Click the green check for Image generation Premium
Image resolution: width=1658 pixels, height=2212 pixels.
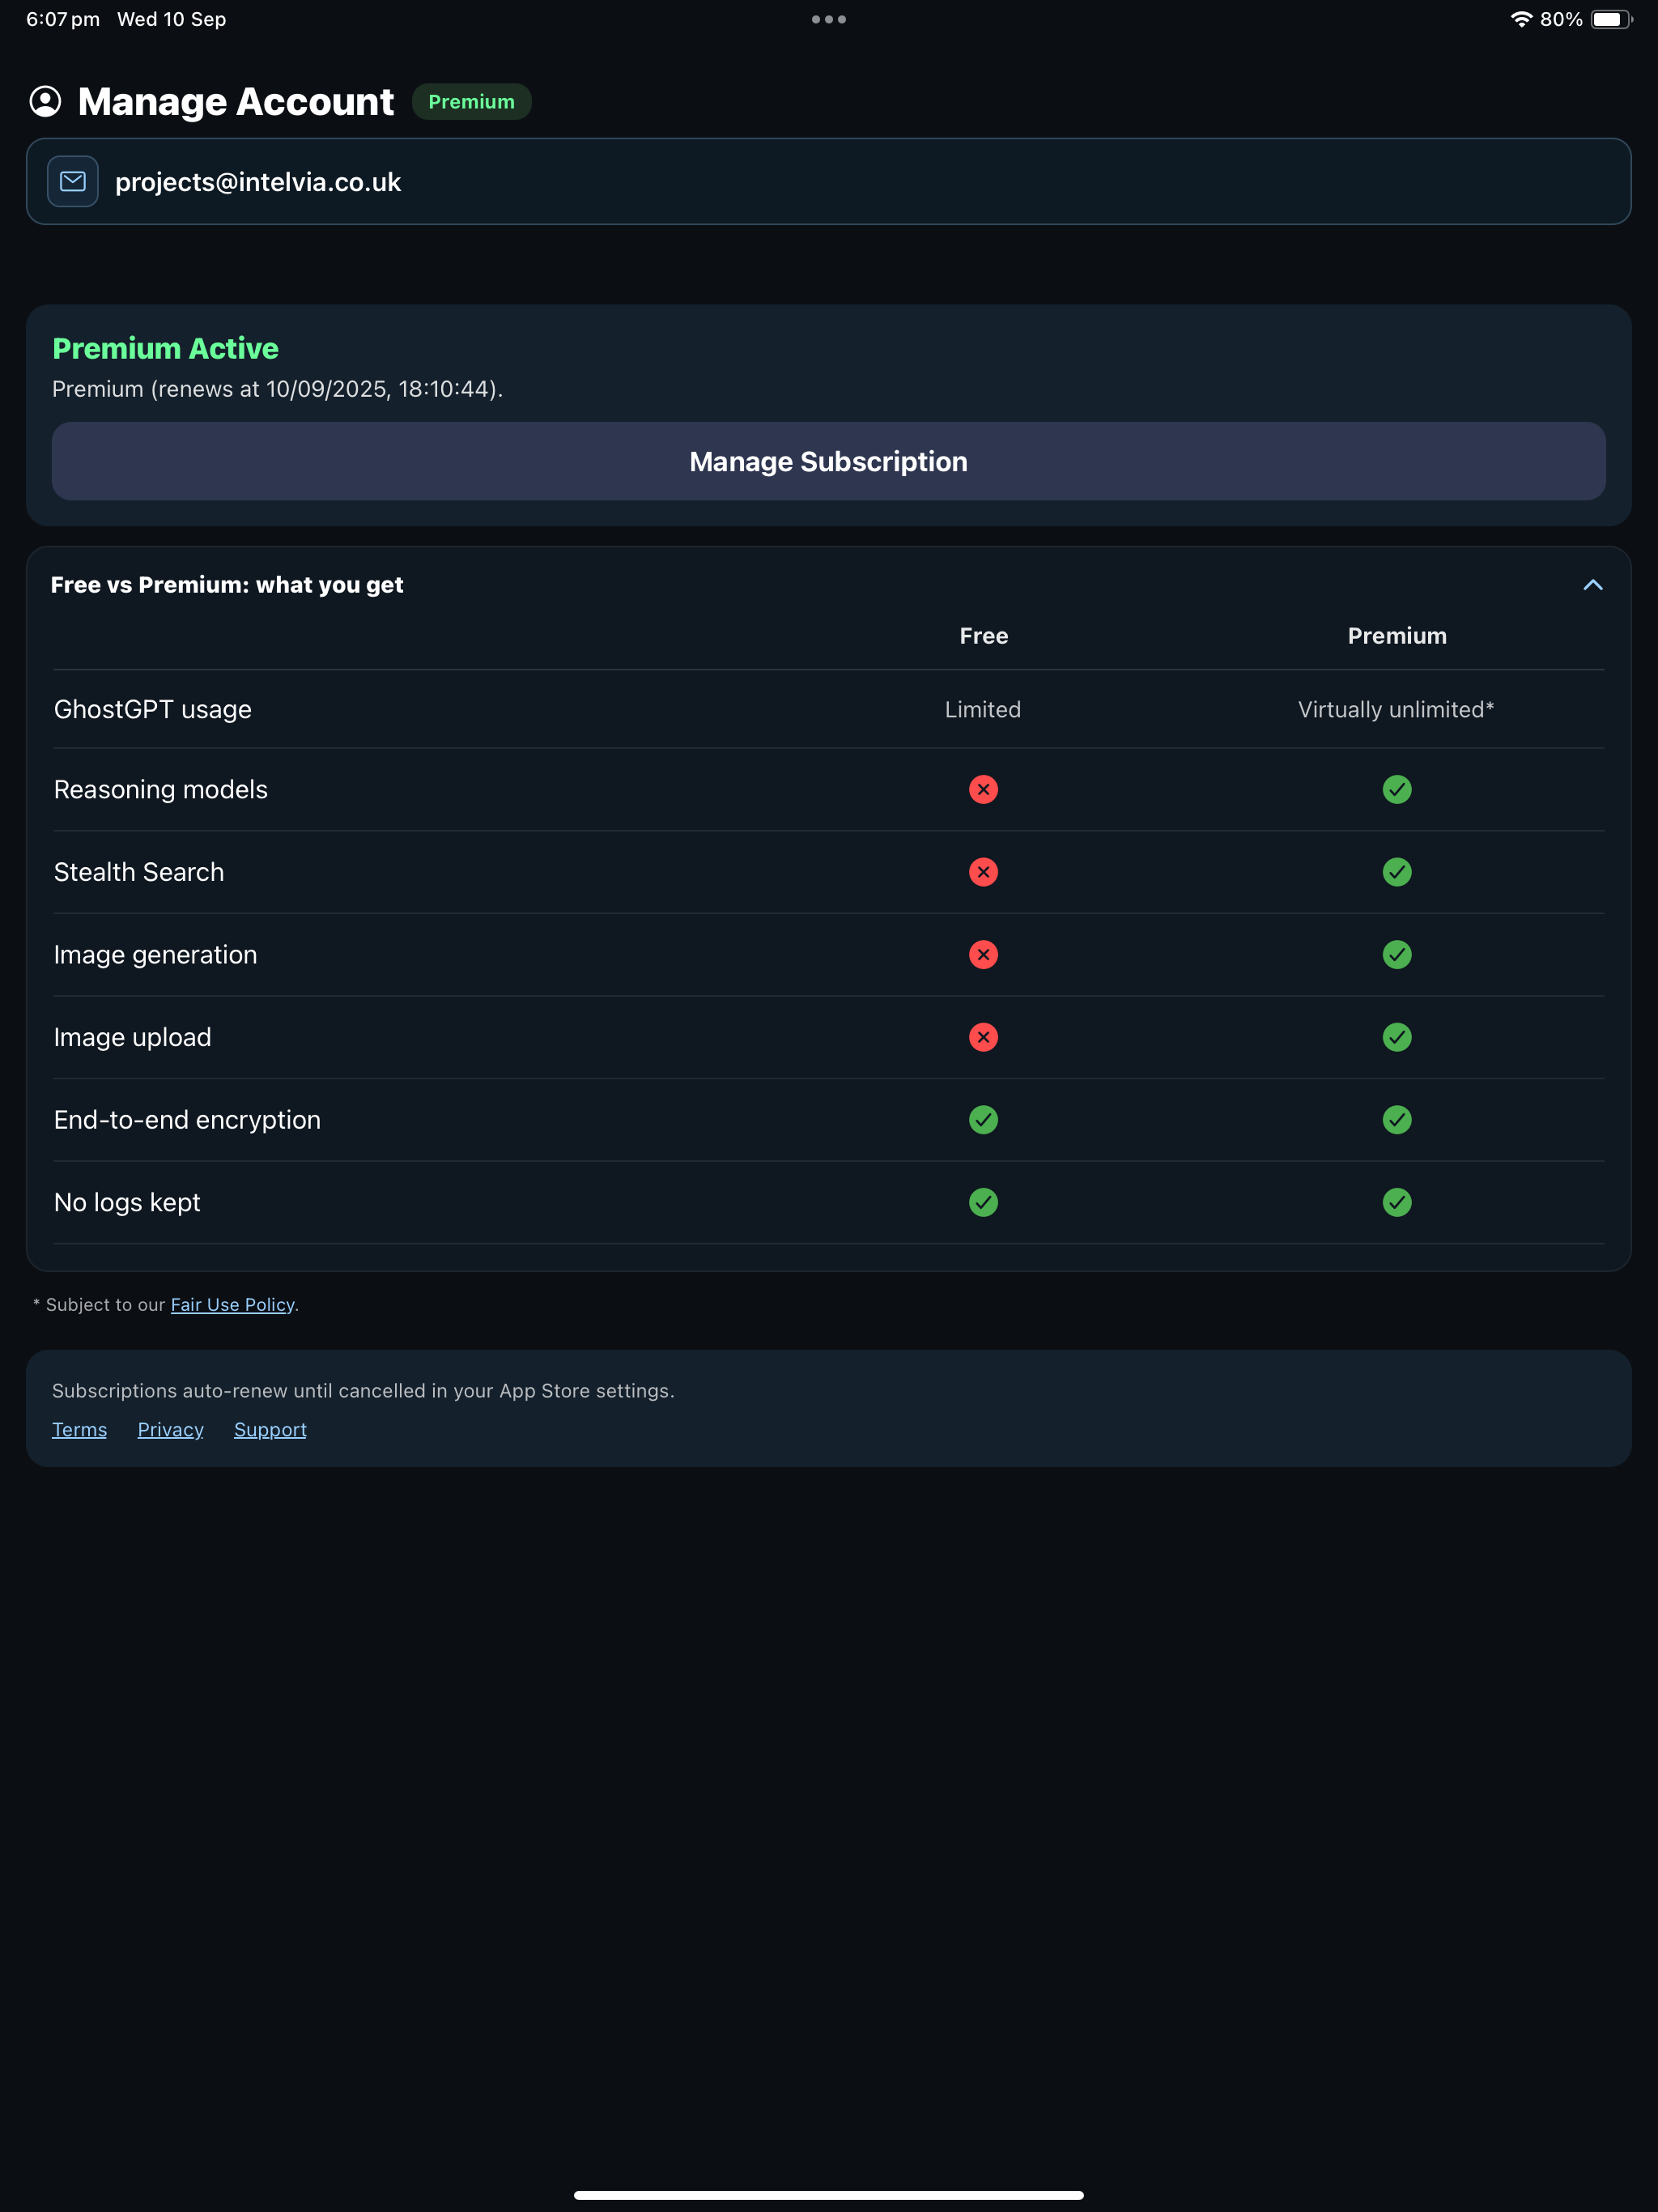tap(1397, 954)
